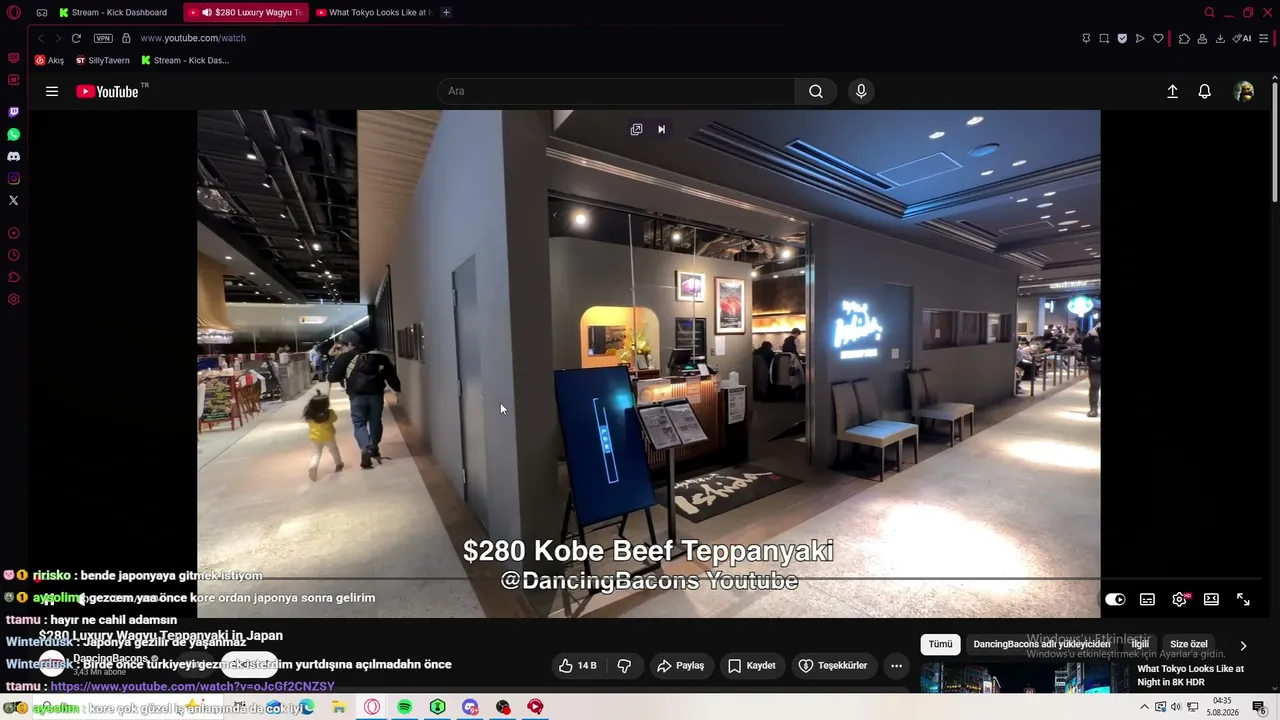Viewport: 1280px width, 720px height.
Task: Click the Teşekkürler thanks button
Action: click(832, 665)
